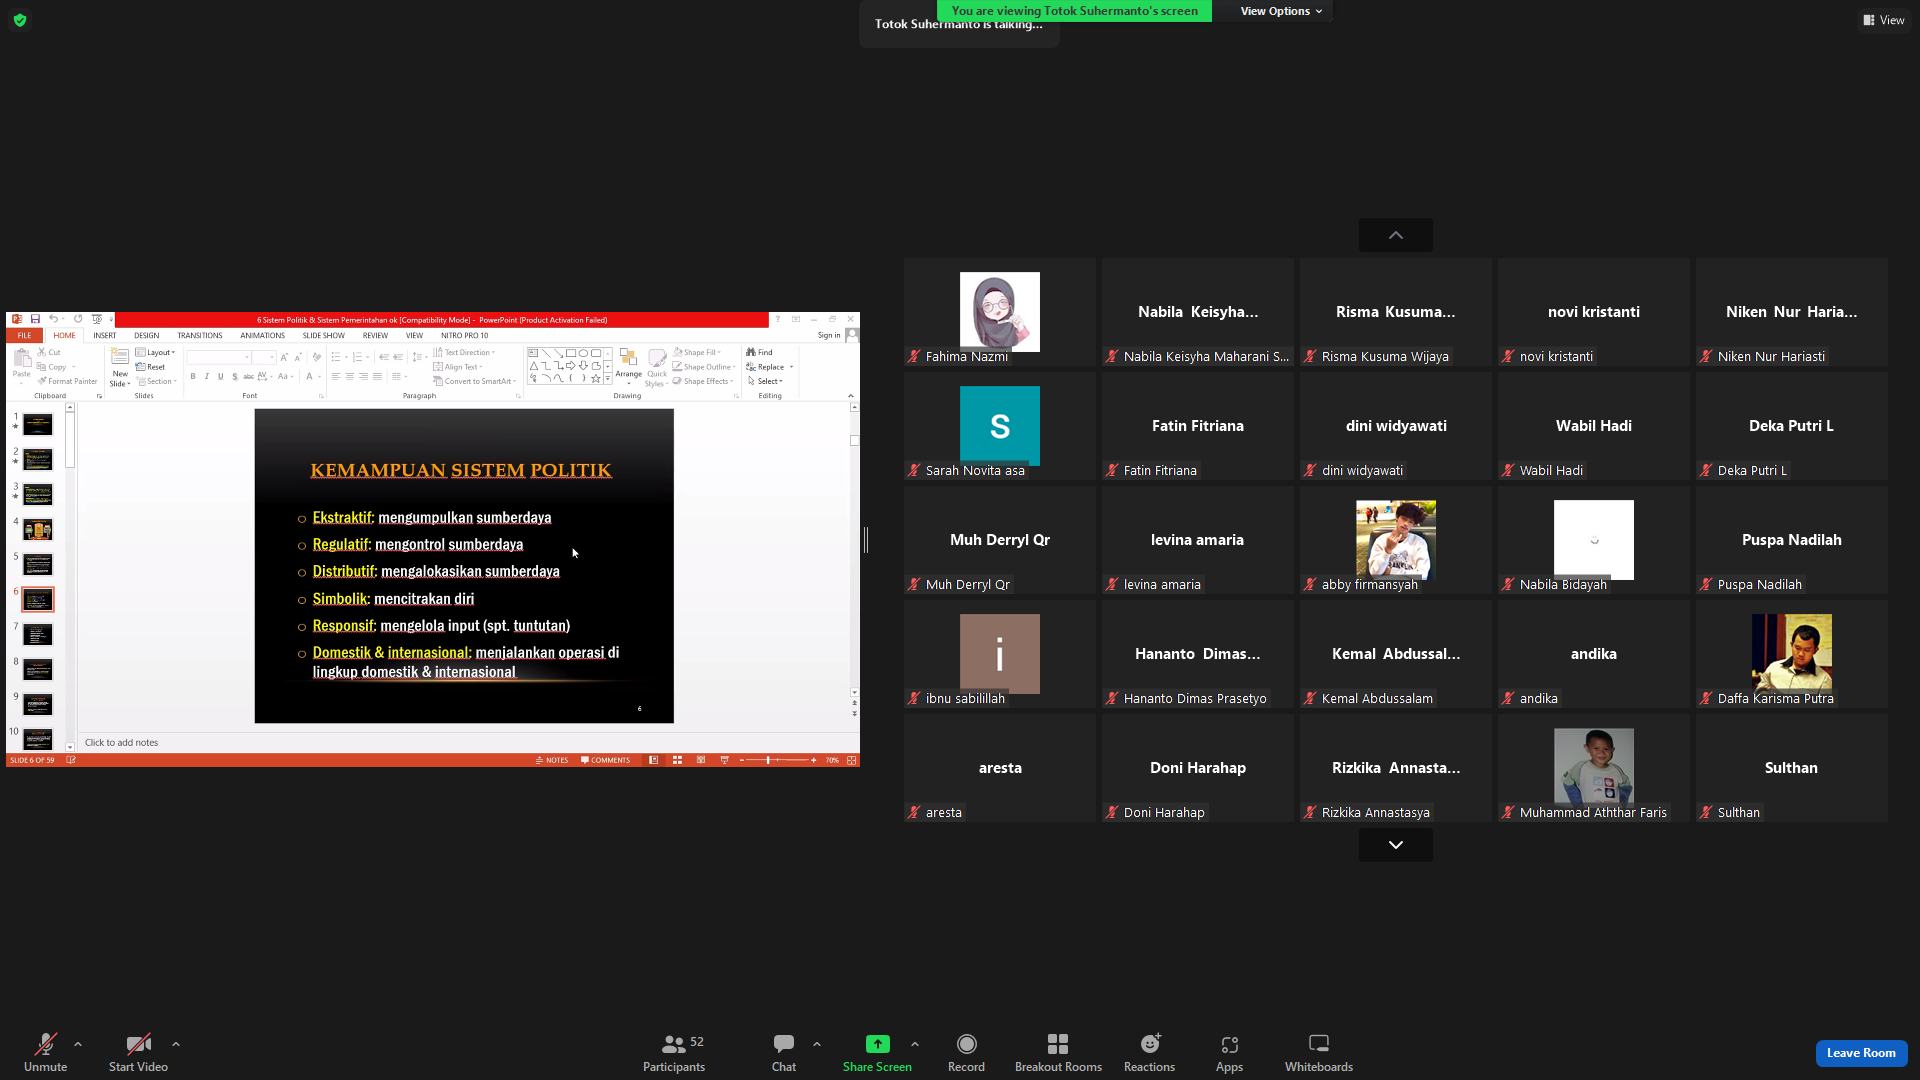Viewport: 1920px width, 1080px height.
Task: Click Find in the Editing group
Action: click(760, 352)
